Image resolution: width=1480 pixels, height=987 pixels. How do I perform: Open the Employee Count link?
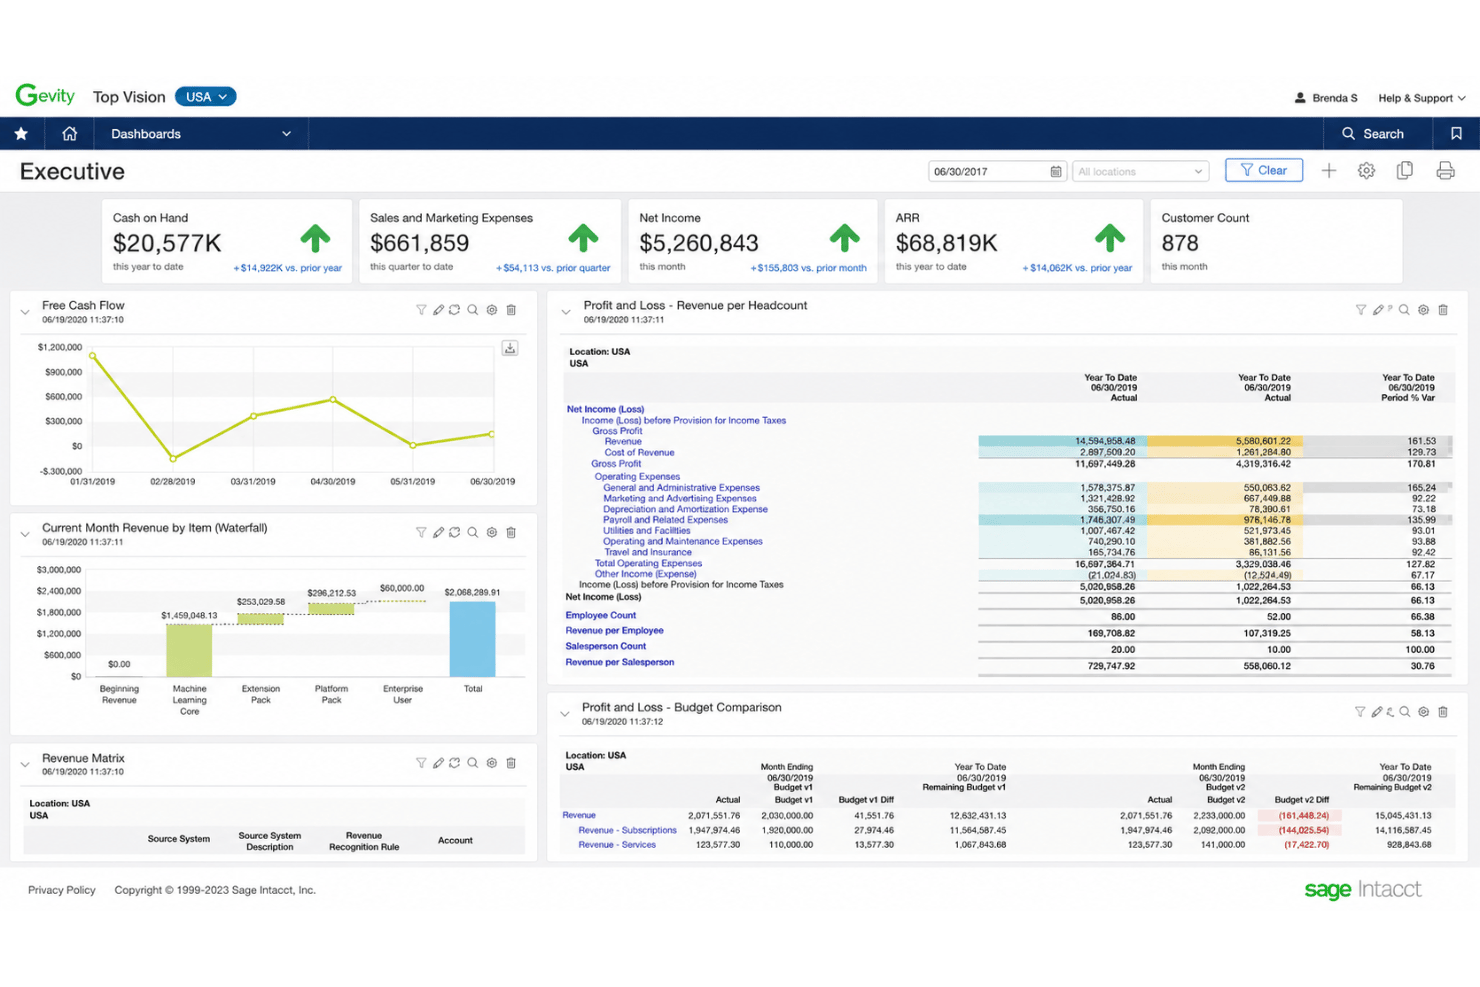[x=601, y=615]
